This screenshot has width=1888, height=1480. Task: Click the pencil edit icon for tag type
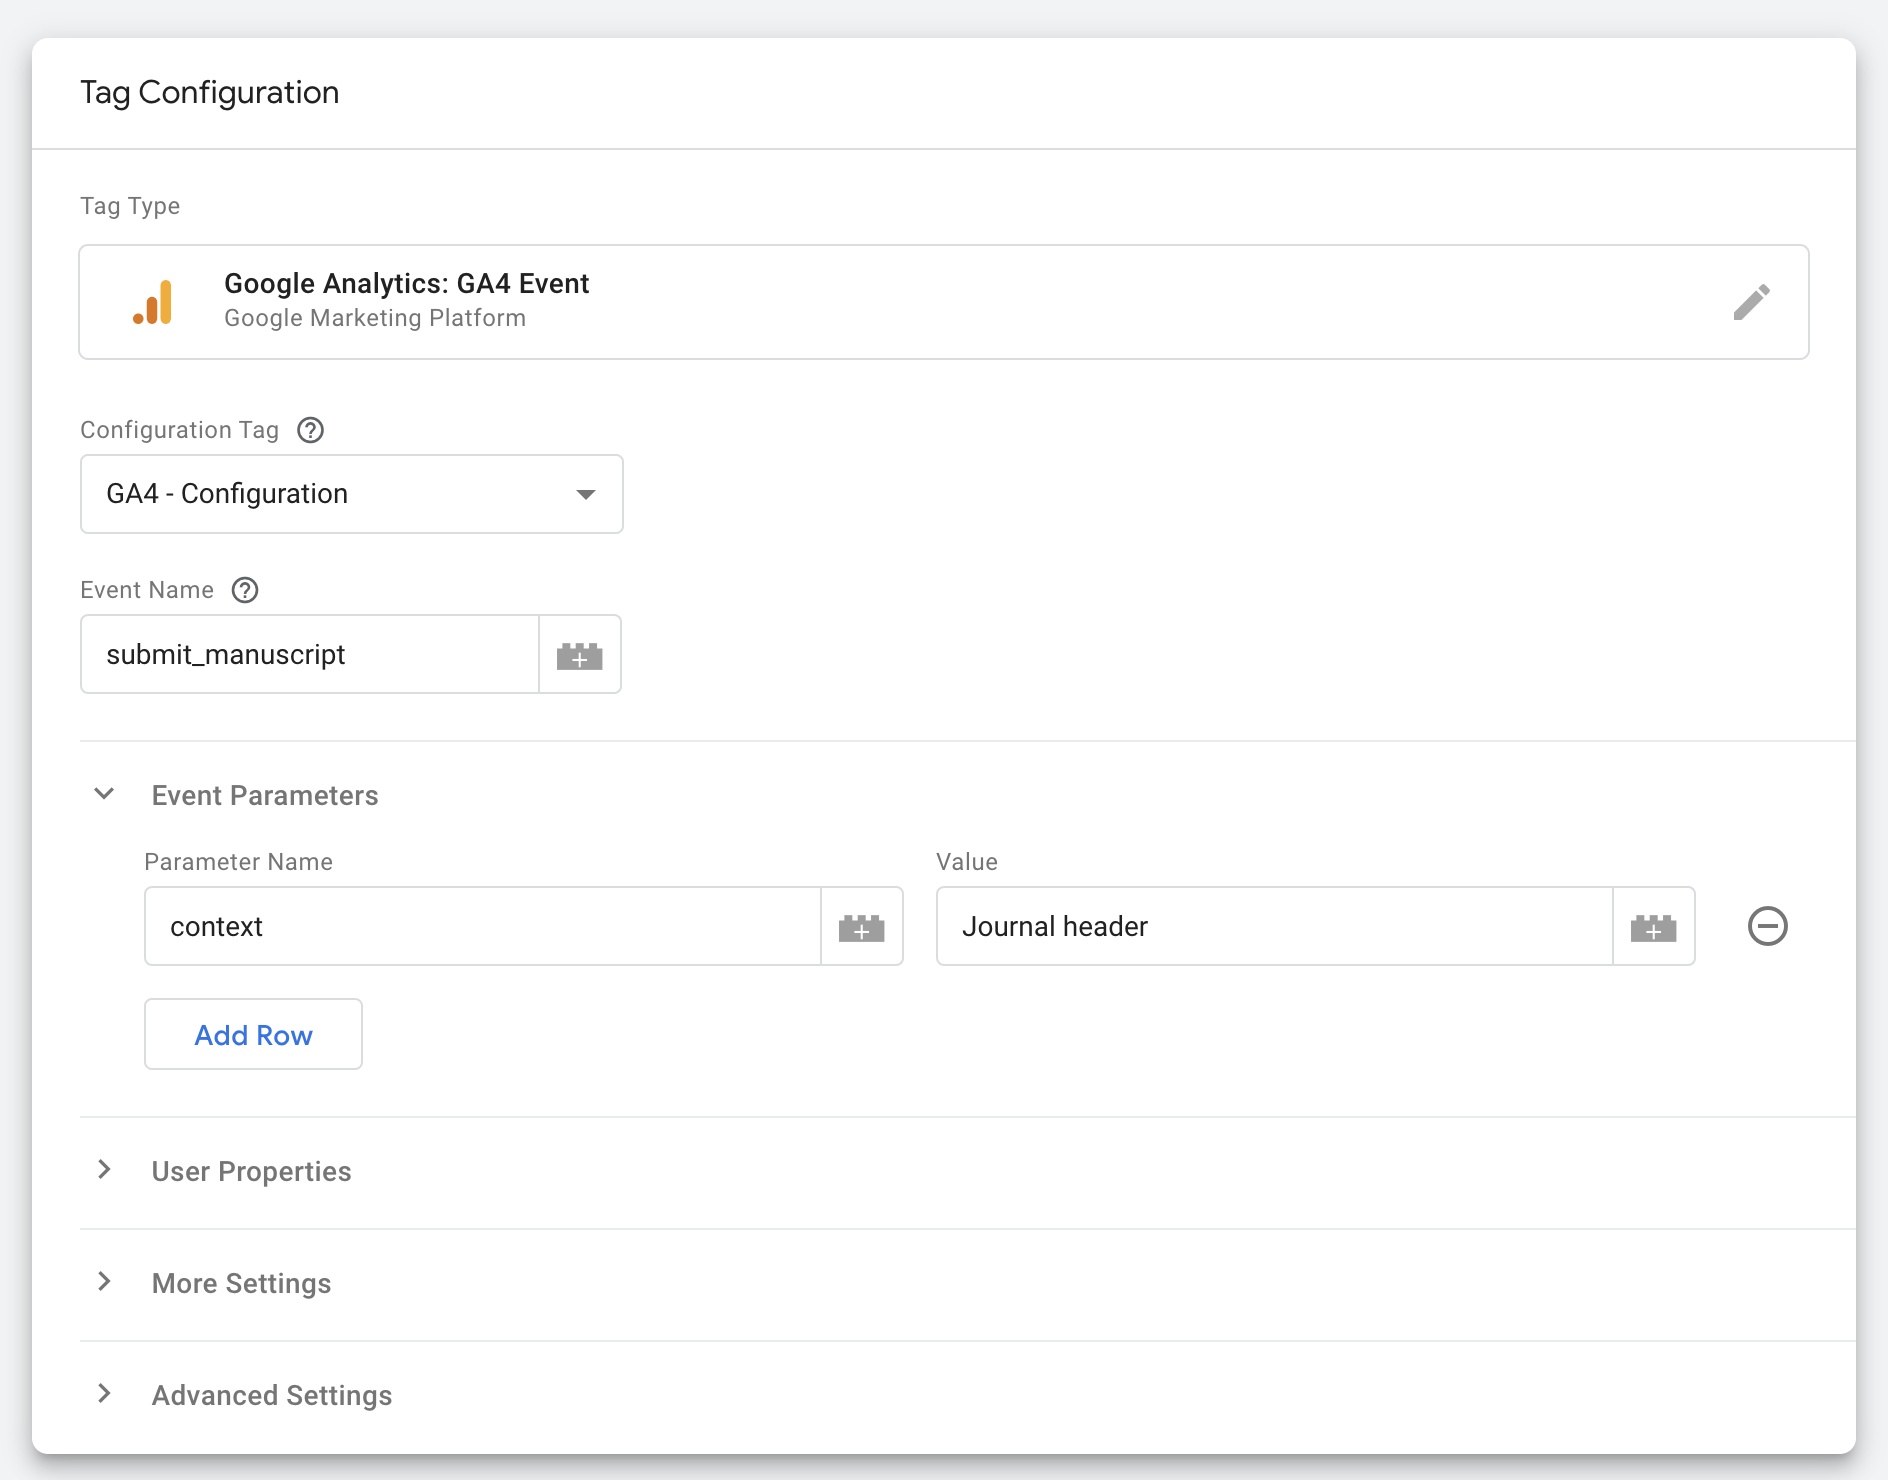(x=1751, y=302)
